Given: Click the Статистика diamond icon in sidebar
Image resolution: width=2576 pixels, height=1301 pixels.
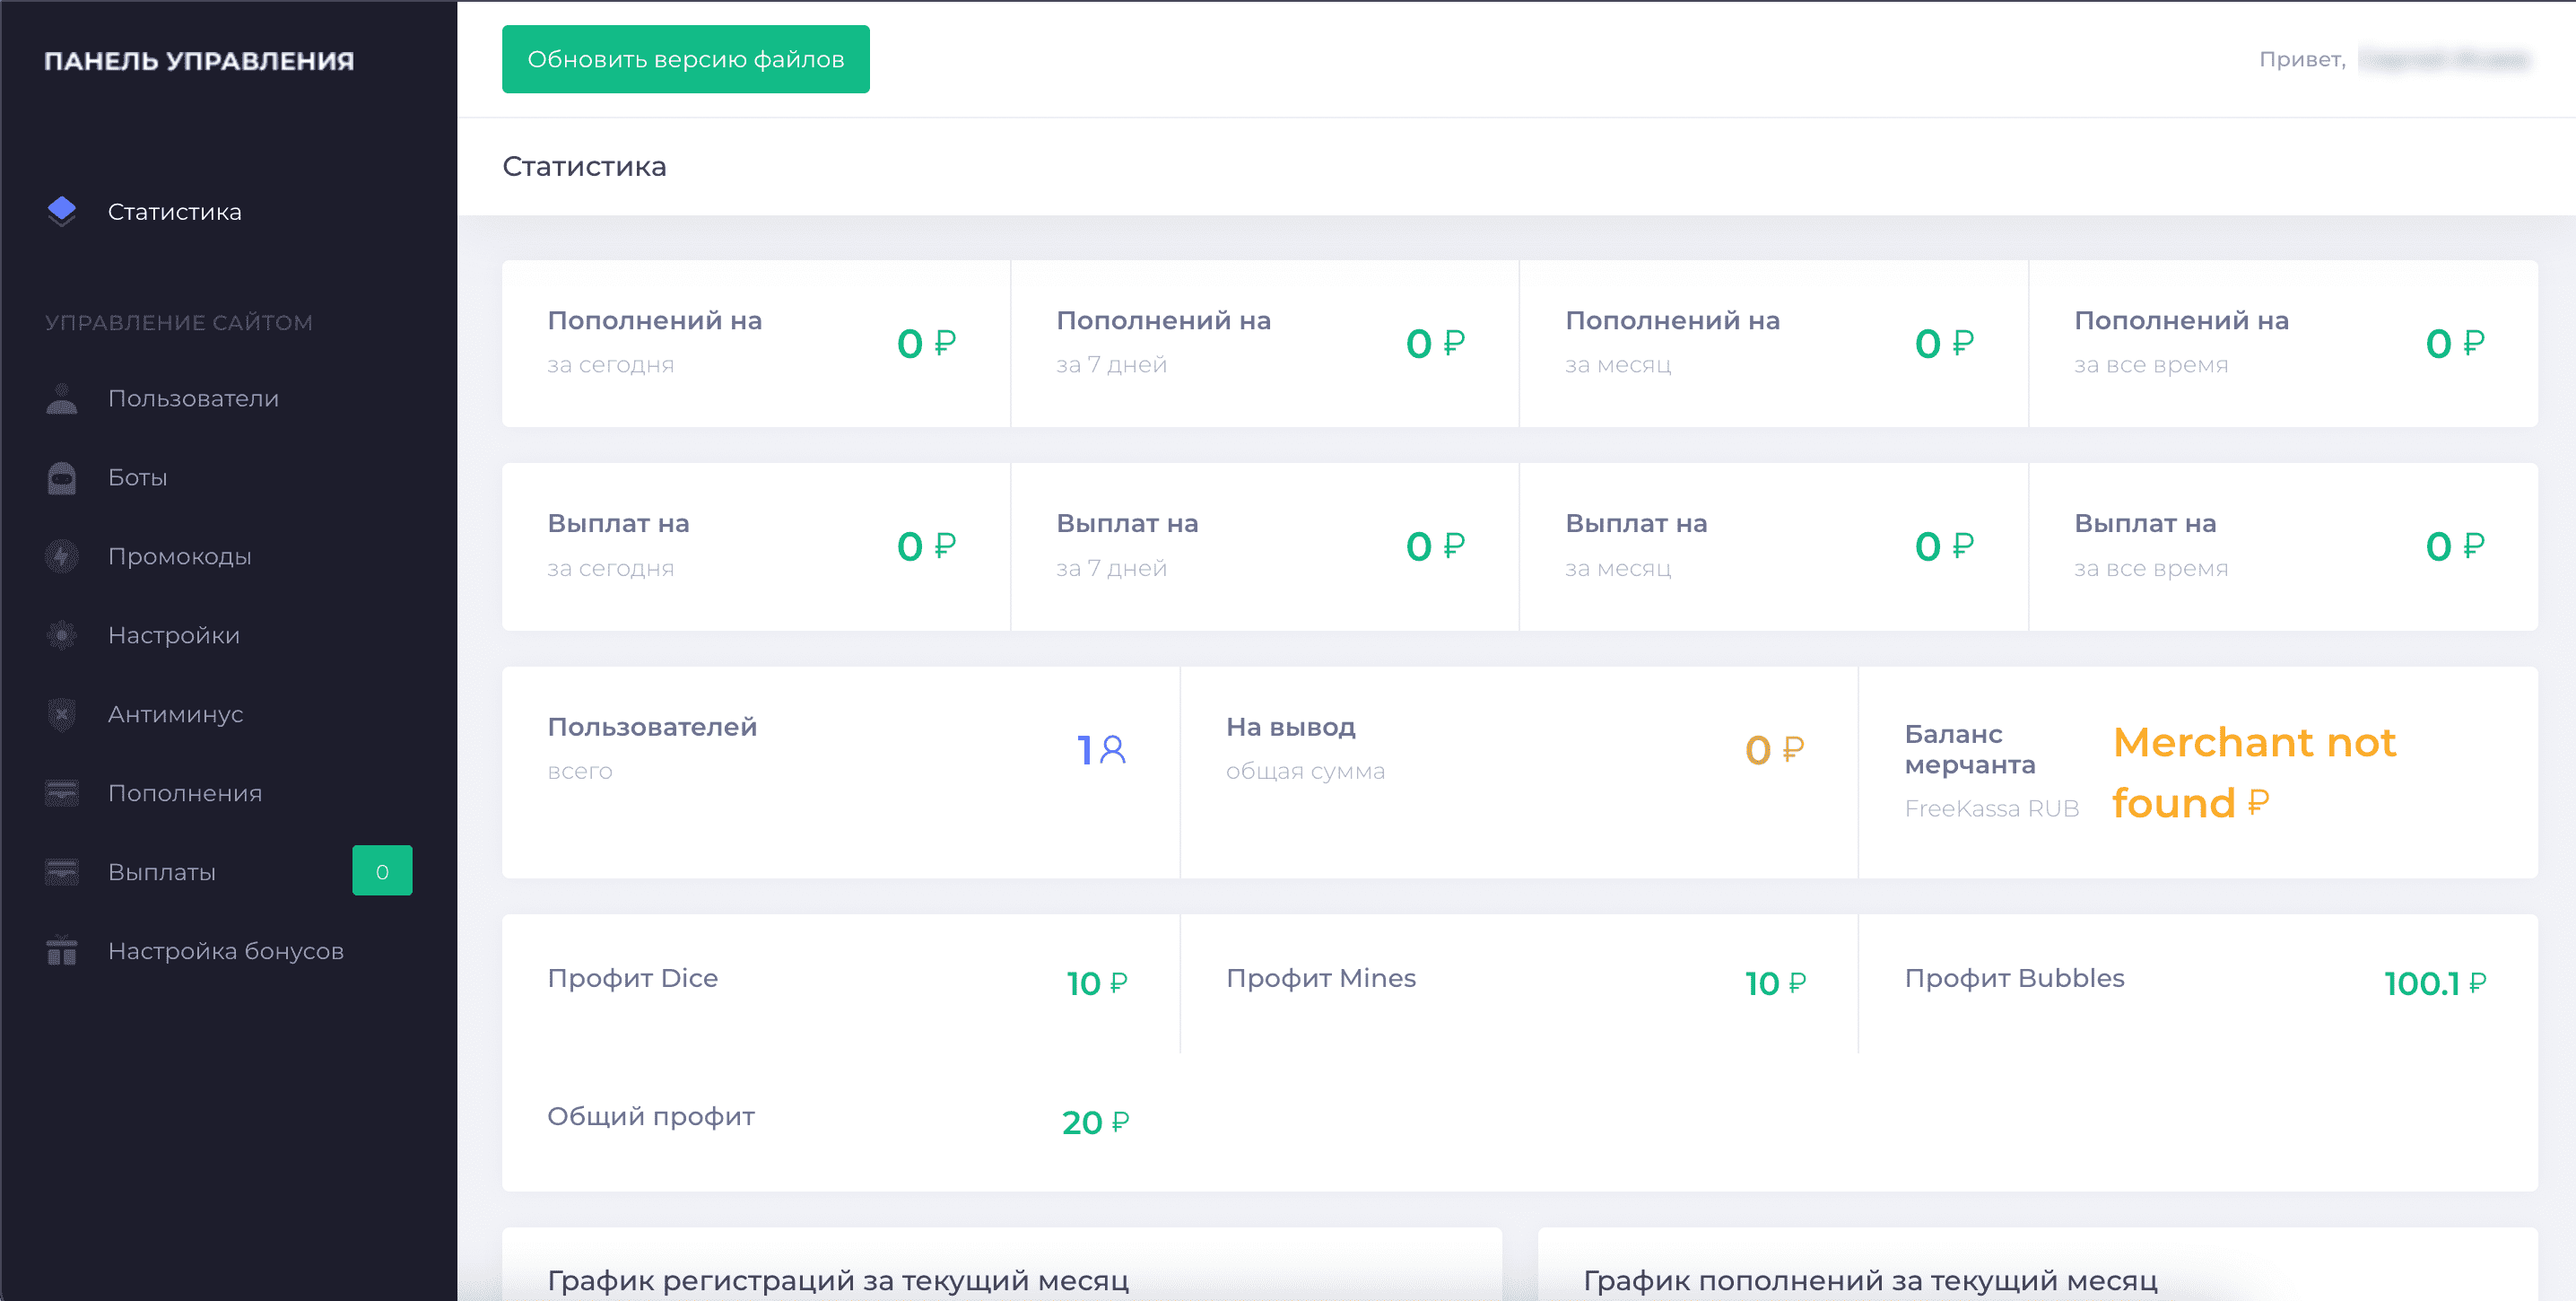Looking at the screenshot, I should pyautogui.click(x=62, y=210).
